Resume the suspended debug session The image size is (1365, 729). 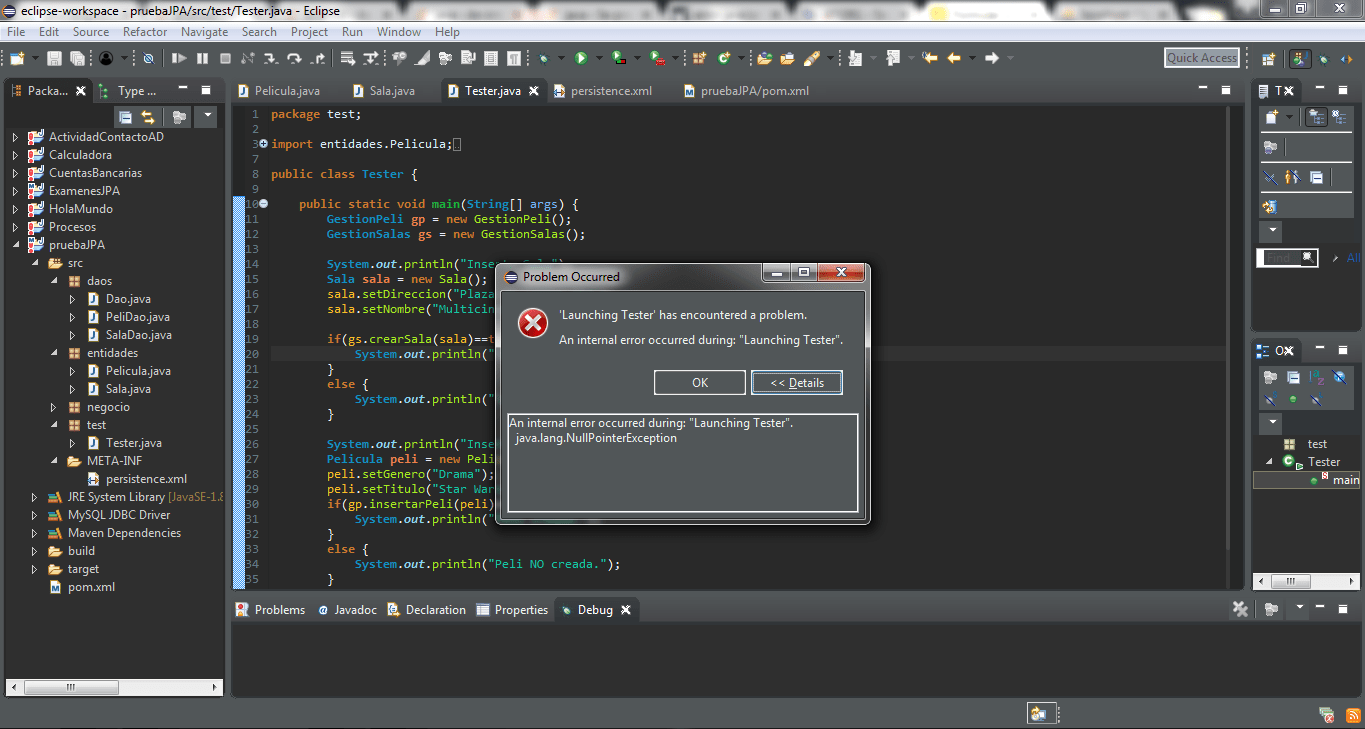[180, 57]
